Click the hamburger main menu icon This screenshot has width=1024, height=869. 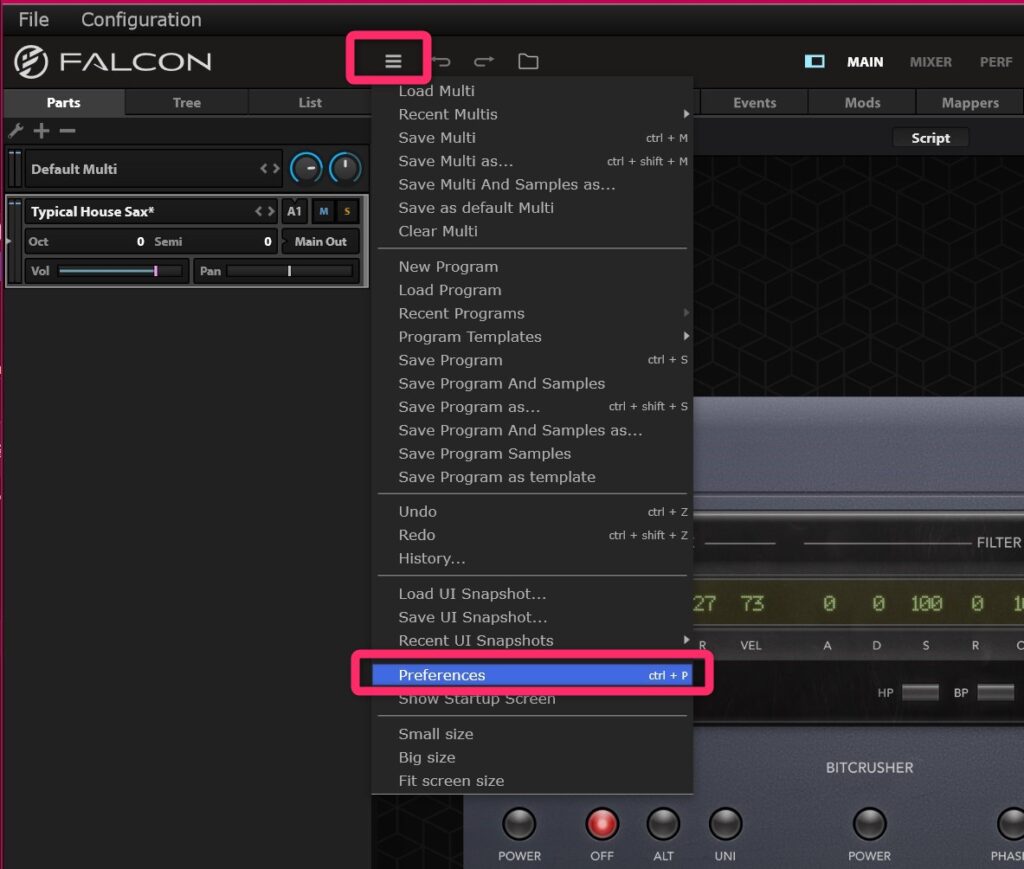coord(393,62)
